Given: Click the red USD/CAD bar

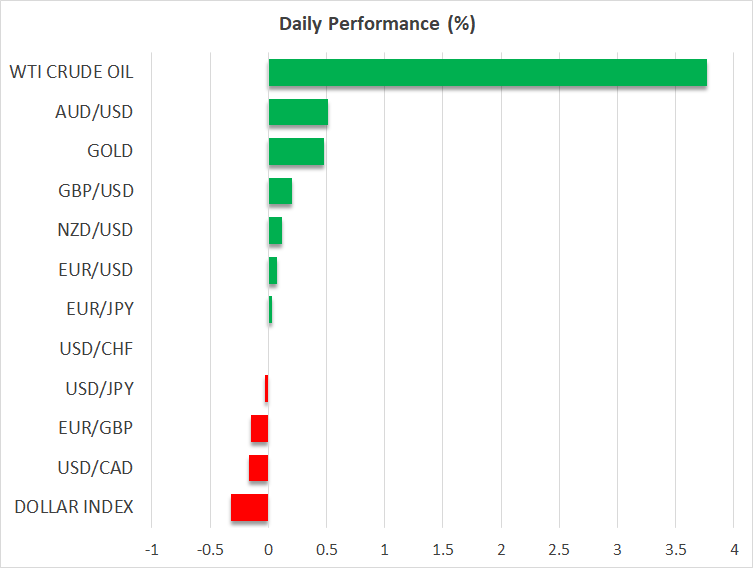Looking at the screenshot, I should 259,468.
